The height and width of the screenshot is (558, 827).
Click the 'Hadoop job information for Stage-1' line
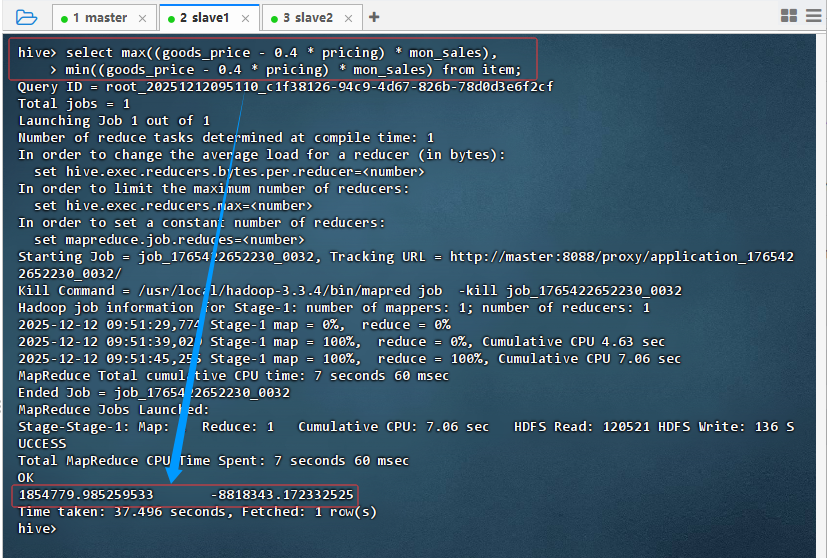point(334,307)
